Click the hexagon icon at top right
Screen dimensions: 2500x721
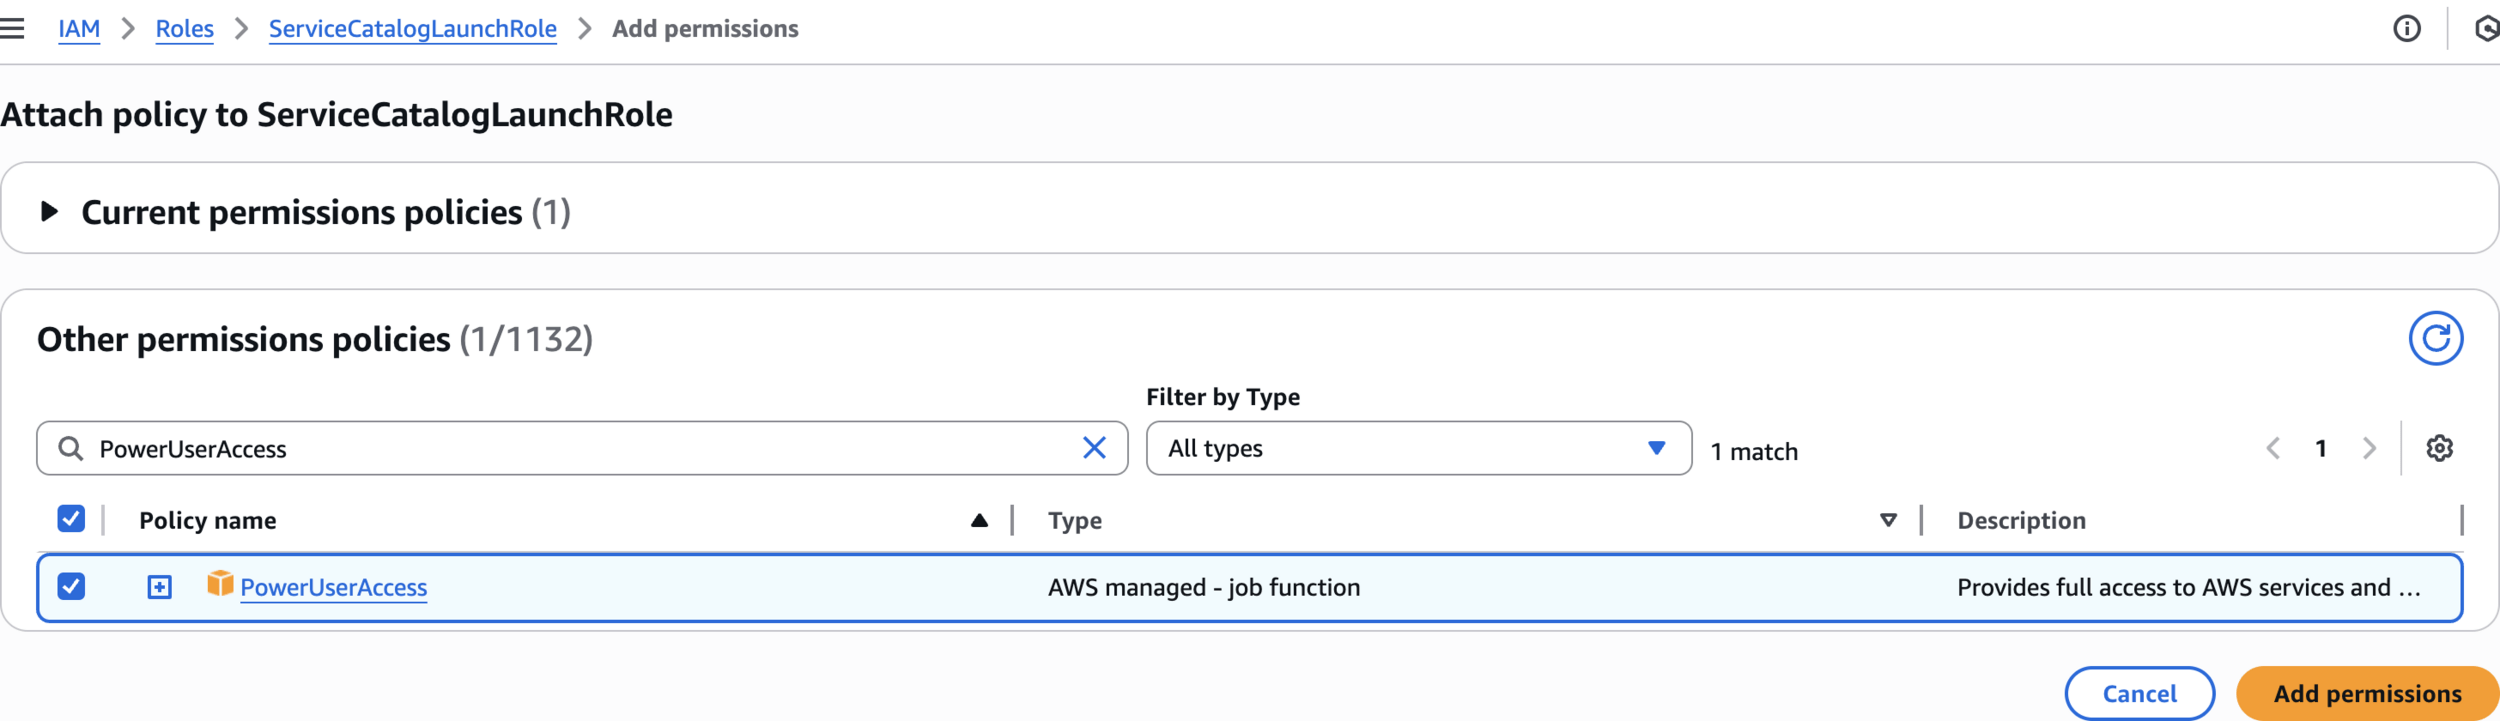pos(2487,29)
